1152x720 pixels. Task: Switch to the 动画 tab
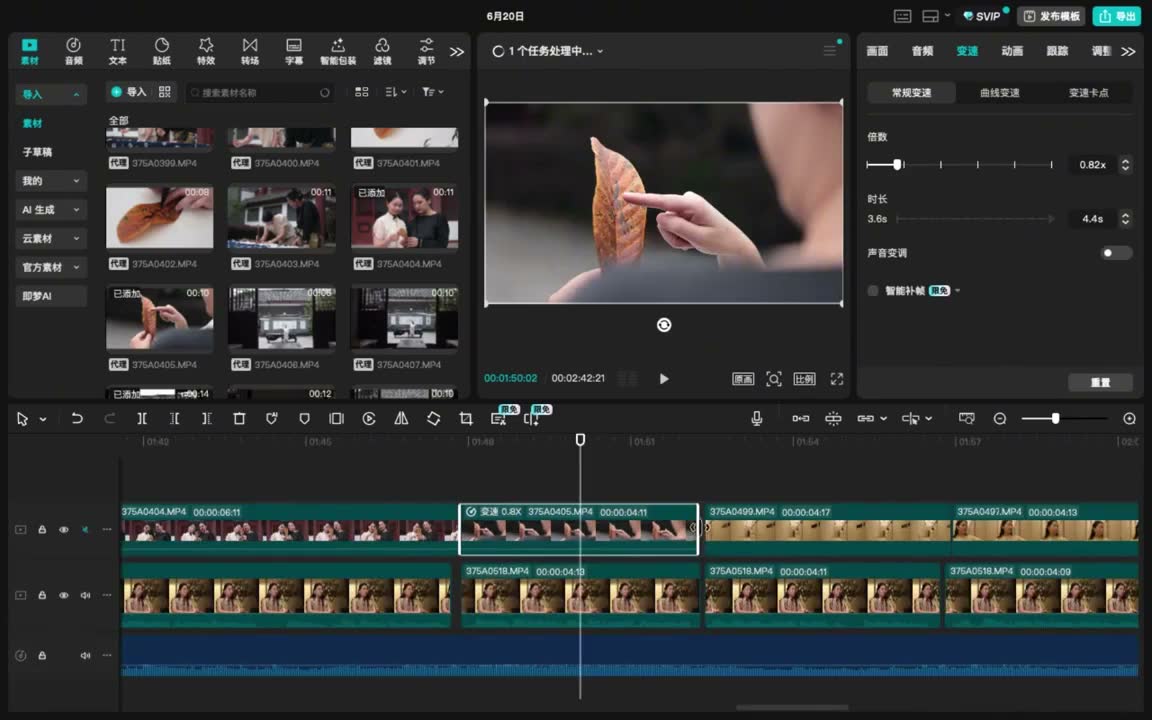tap(1012, 51)
